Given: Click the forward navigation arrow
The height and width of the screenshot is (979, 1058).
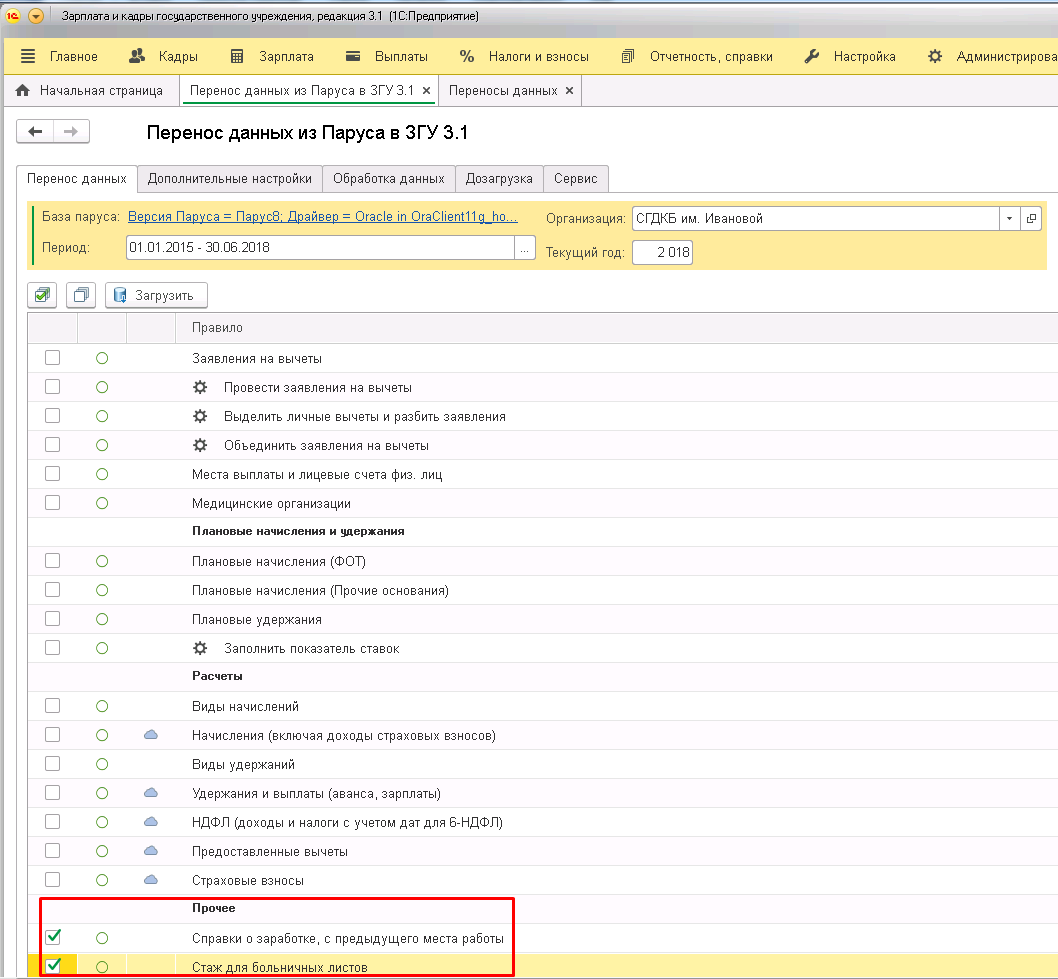Looking at the screenshot, I should tap(71, 132).
